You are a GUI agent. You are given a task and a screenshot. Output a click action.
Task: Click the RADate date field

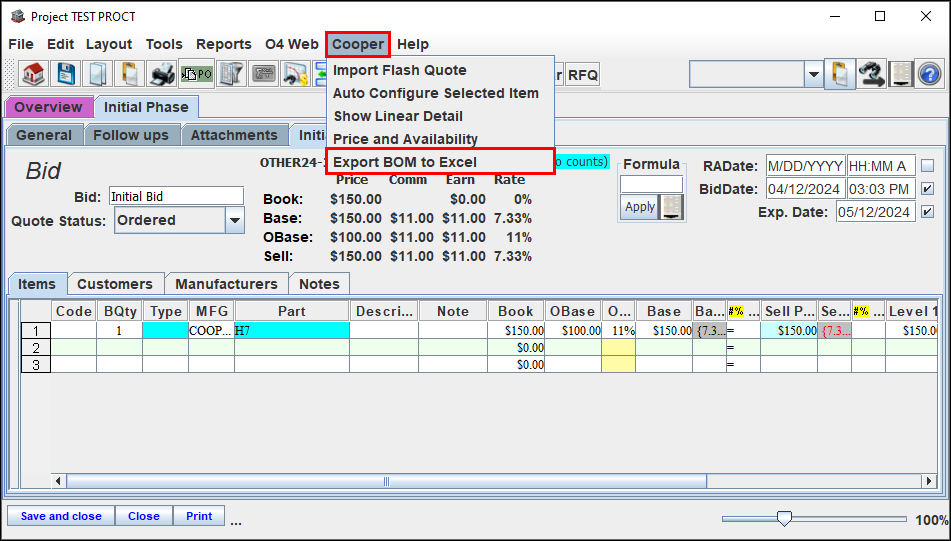click(805, 166)
